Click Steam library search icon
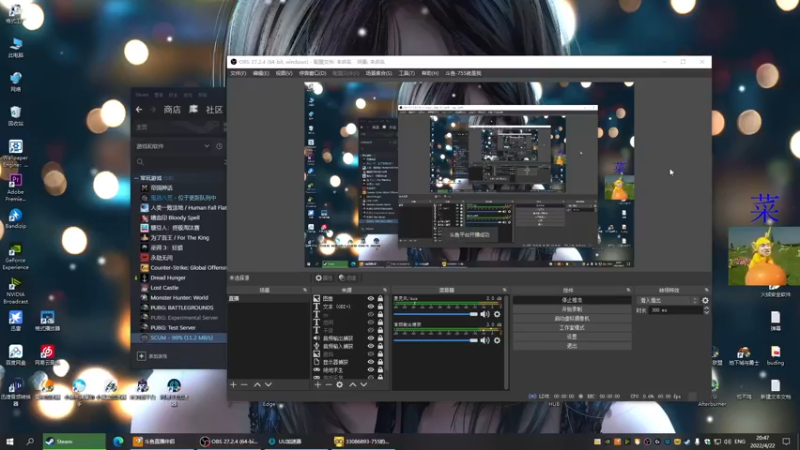 coord(140,162)
